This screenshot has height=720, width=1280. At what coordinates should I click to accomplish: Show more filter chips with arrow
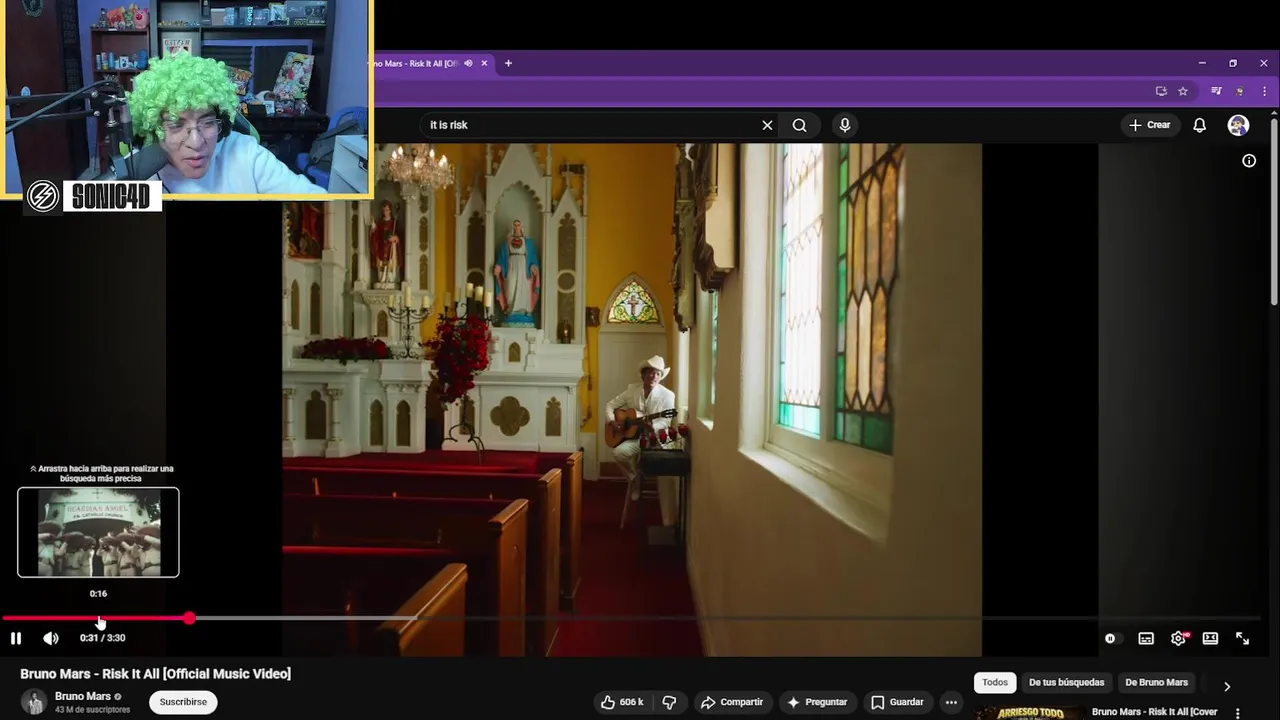point(1227,686)
